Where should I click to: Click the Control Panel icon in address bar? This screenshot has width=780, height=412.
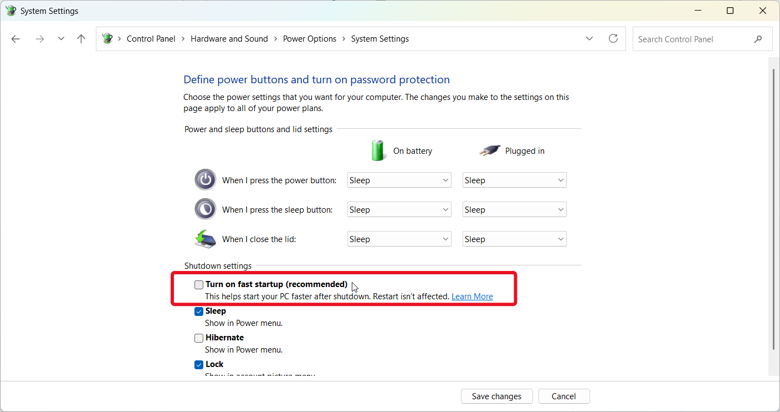pyautogui.click(x=107, y=38)
